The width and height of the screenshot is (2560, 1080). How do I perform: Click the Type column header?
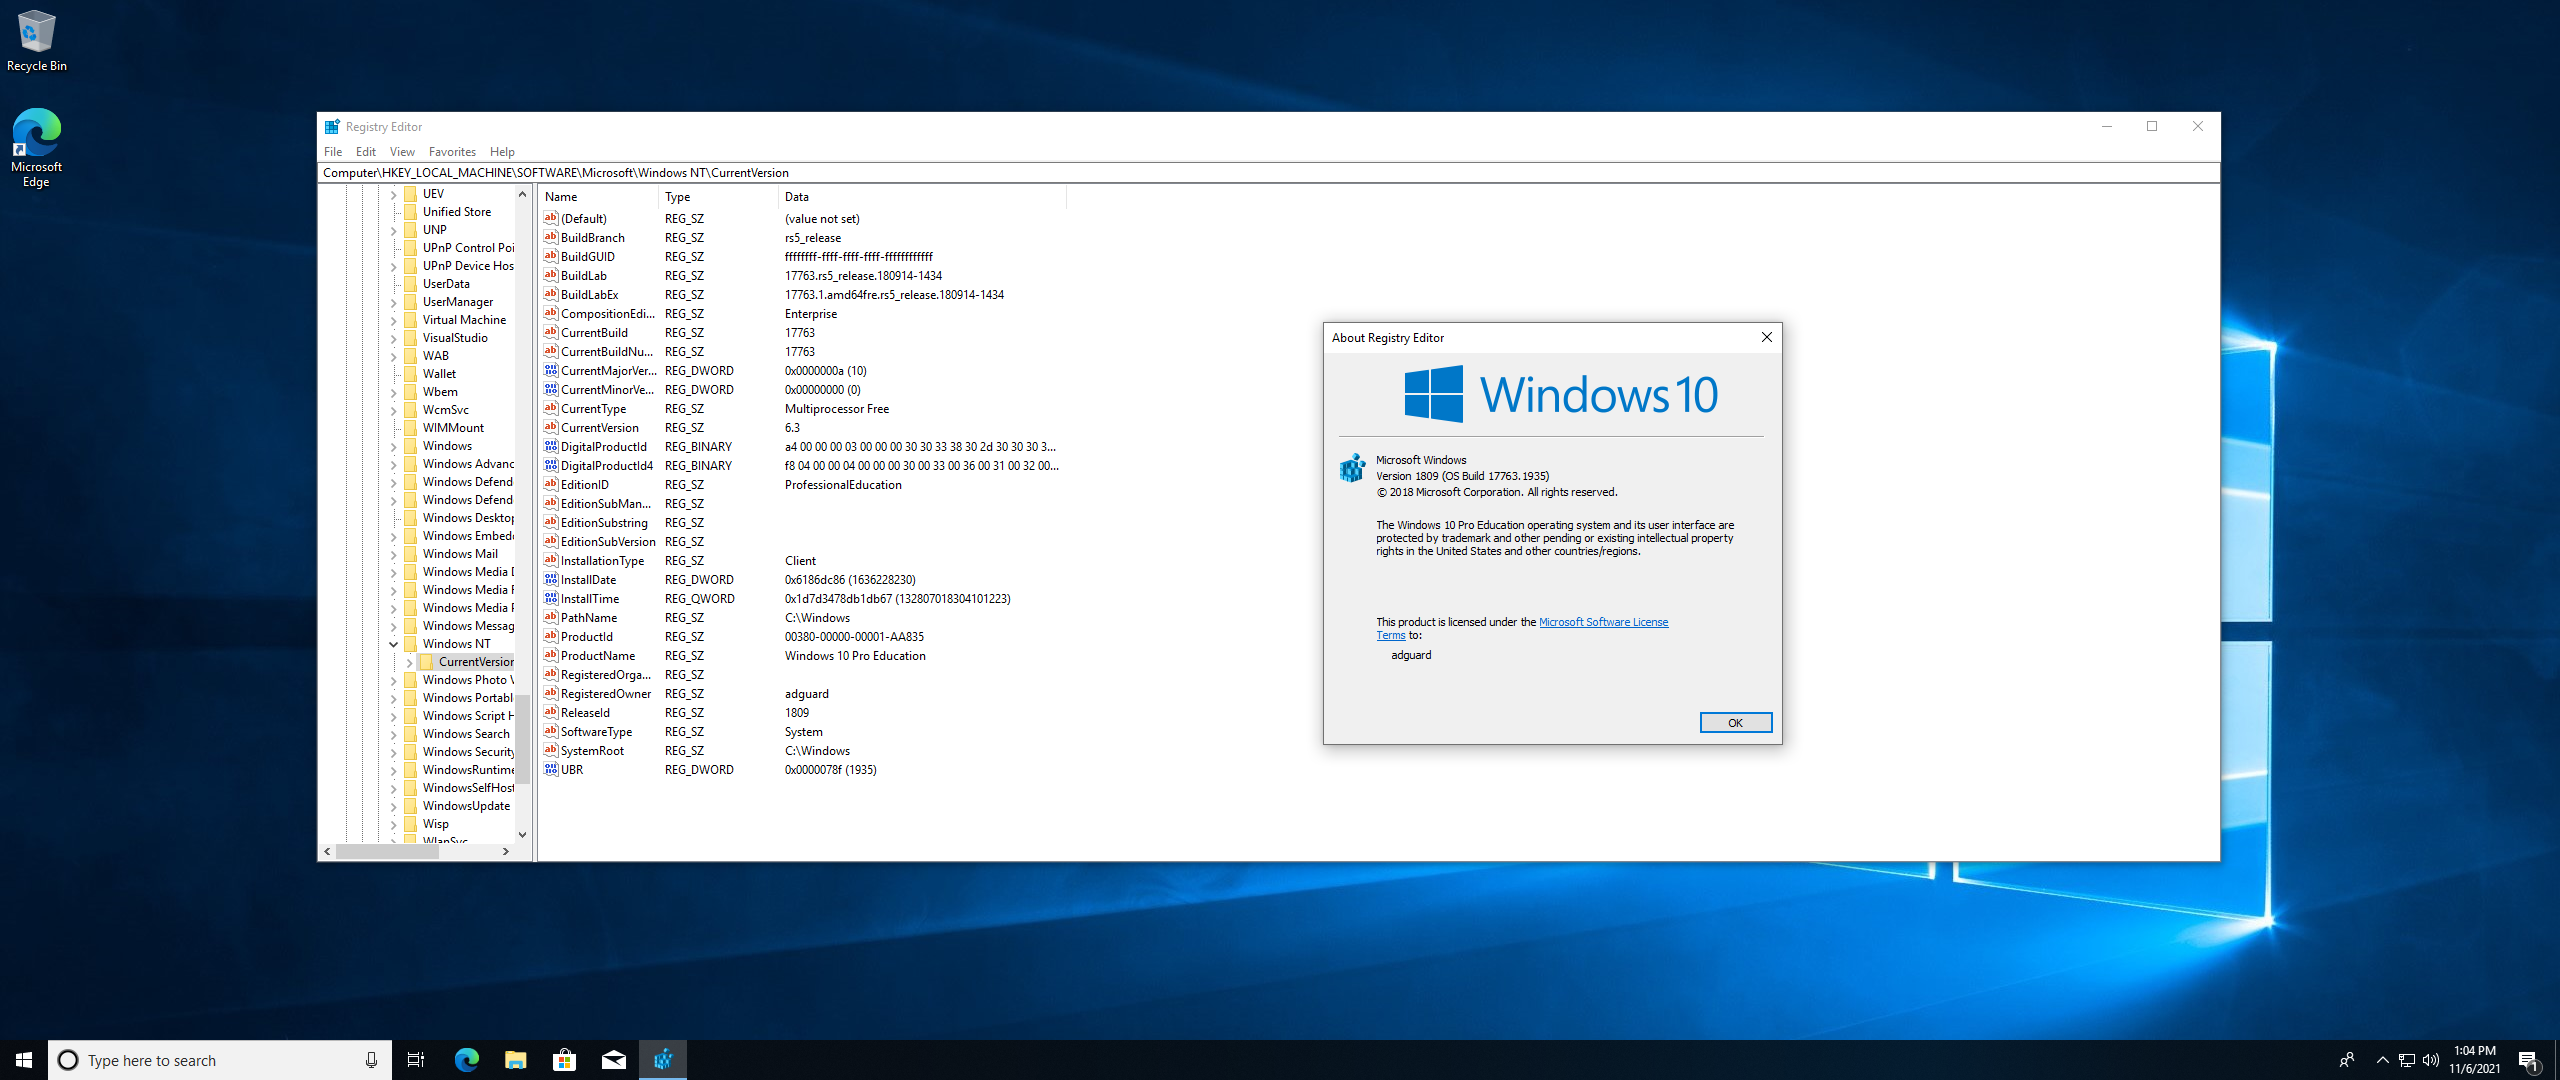pos(719,197)
